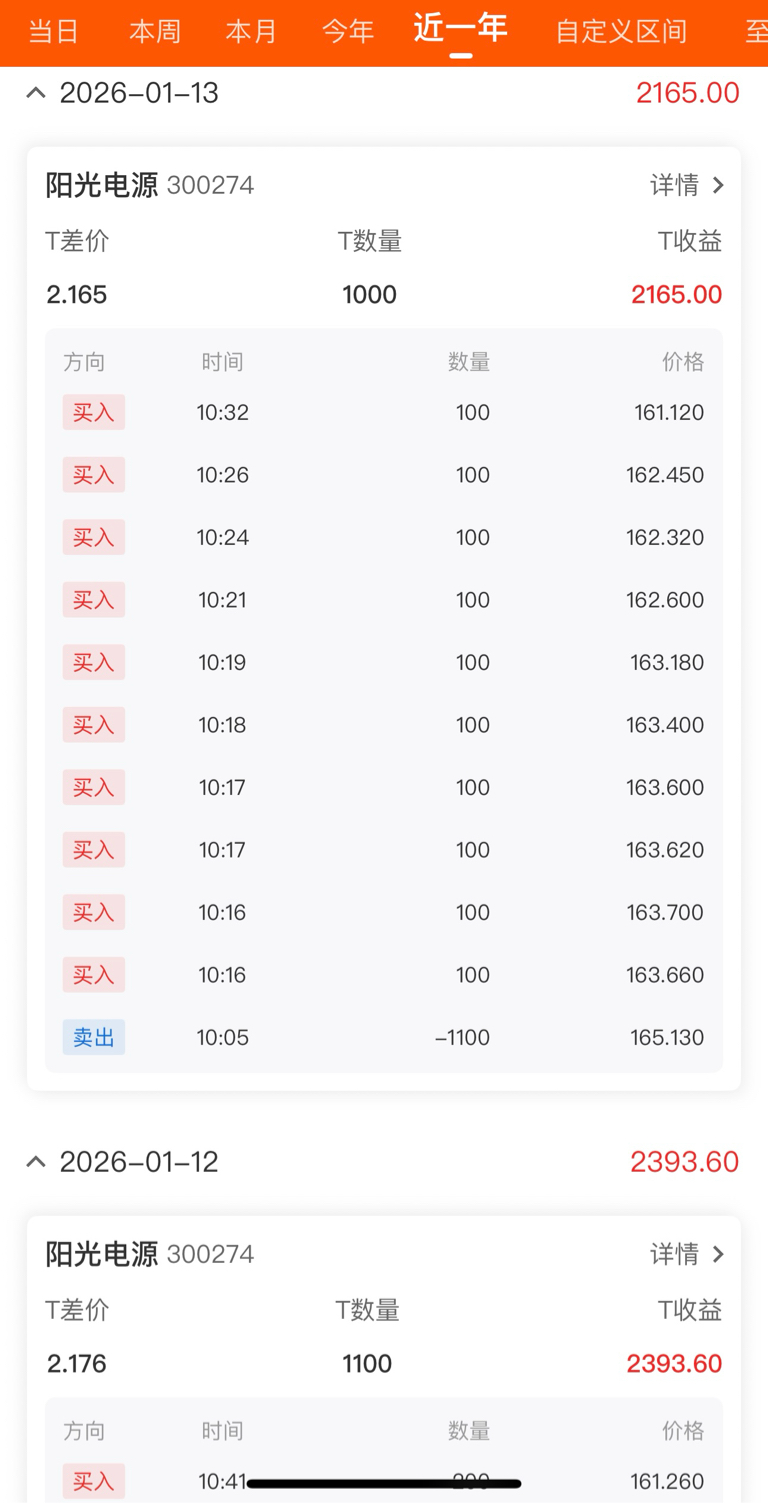Collapse the 2026-01-13 section chevron
The height and width of the screenshot is (1503, 768).
(36, 93)
